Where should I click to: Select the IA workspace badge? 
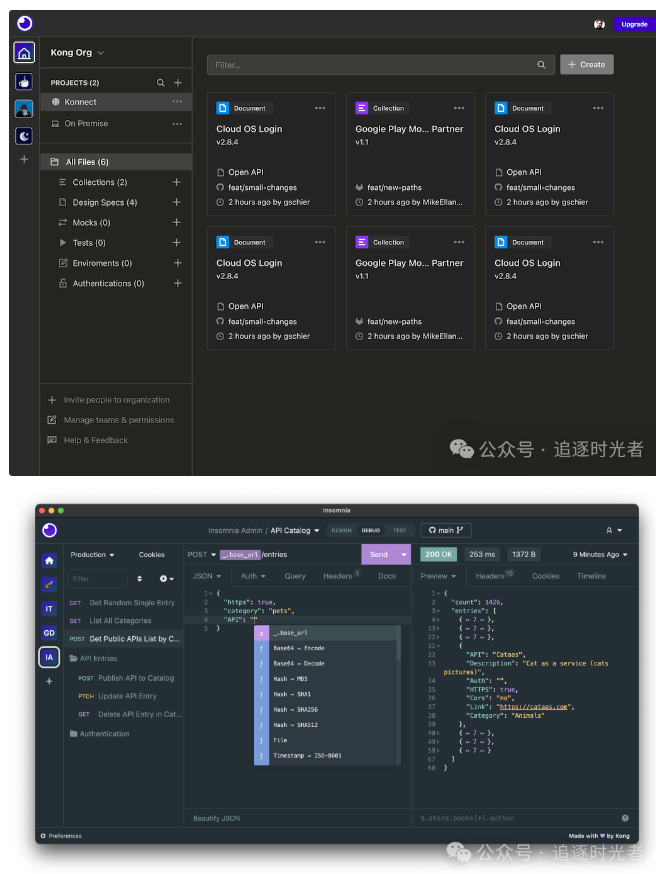pyautogui.click(x=49, y=657)
